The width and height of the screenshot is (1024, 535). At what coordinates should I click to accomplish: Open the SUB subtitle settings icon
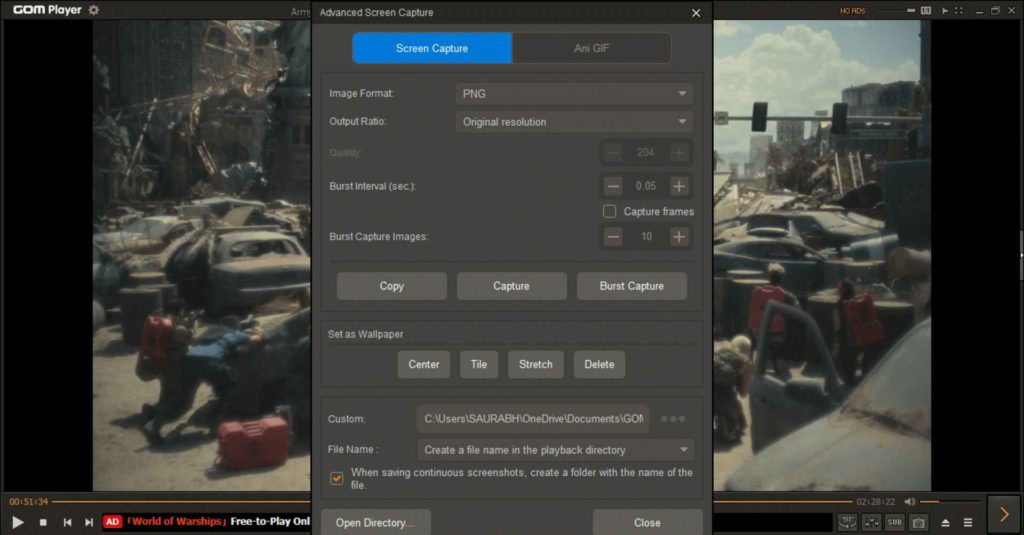pyautogui.click(x=895, y=523)
